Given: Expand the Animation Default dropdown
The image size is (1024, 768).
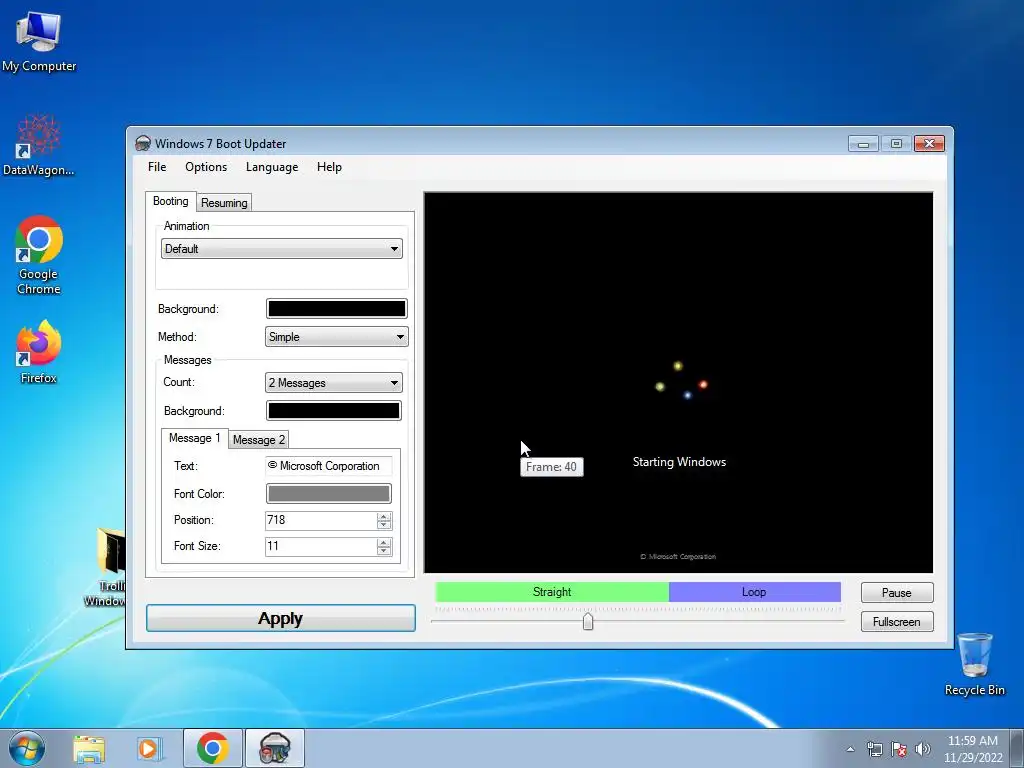Looking at the screenshot, I should tap(281, 249).
